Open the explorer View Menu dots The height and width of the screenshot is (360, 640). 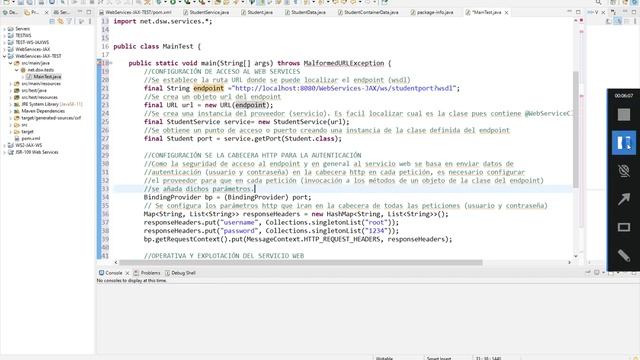[90, 21]
